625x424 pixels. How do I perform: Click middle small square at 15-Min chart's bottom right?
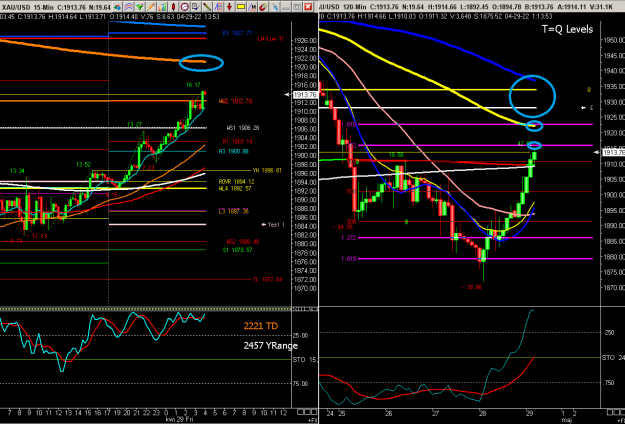pyautogui.click(x=307, y=412)
